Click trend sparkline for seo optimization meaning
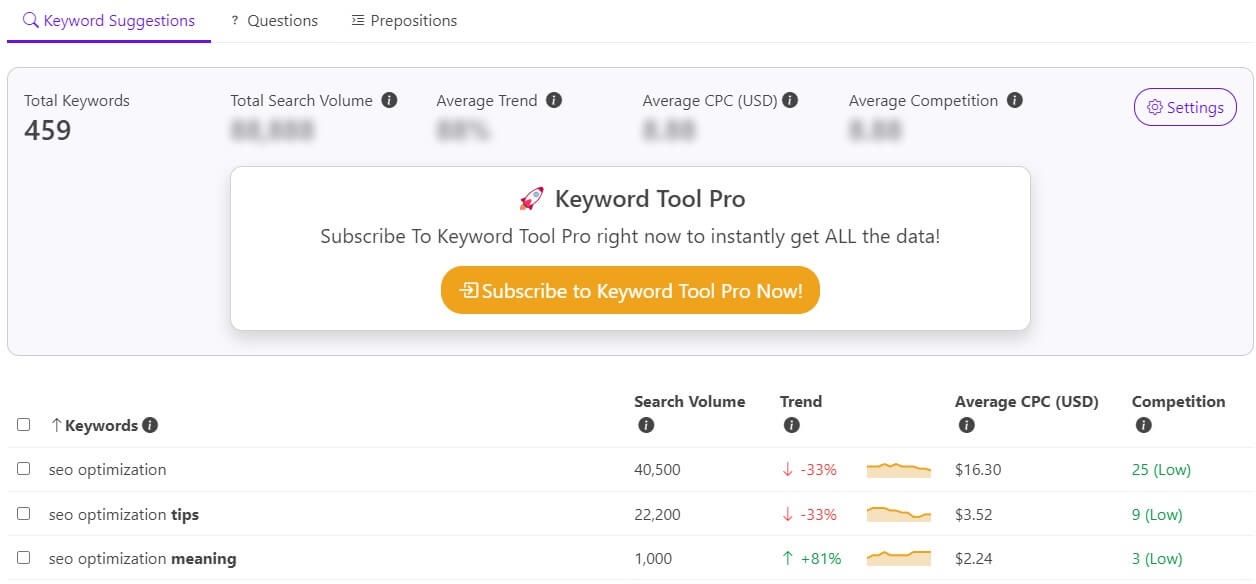The width and height of the screenshot is (1256, 584). (898, 558)
